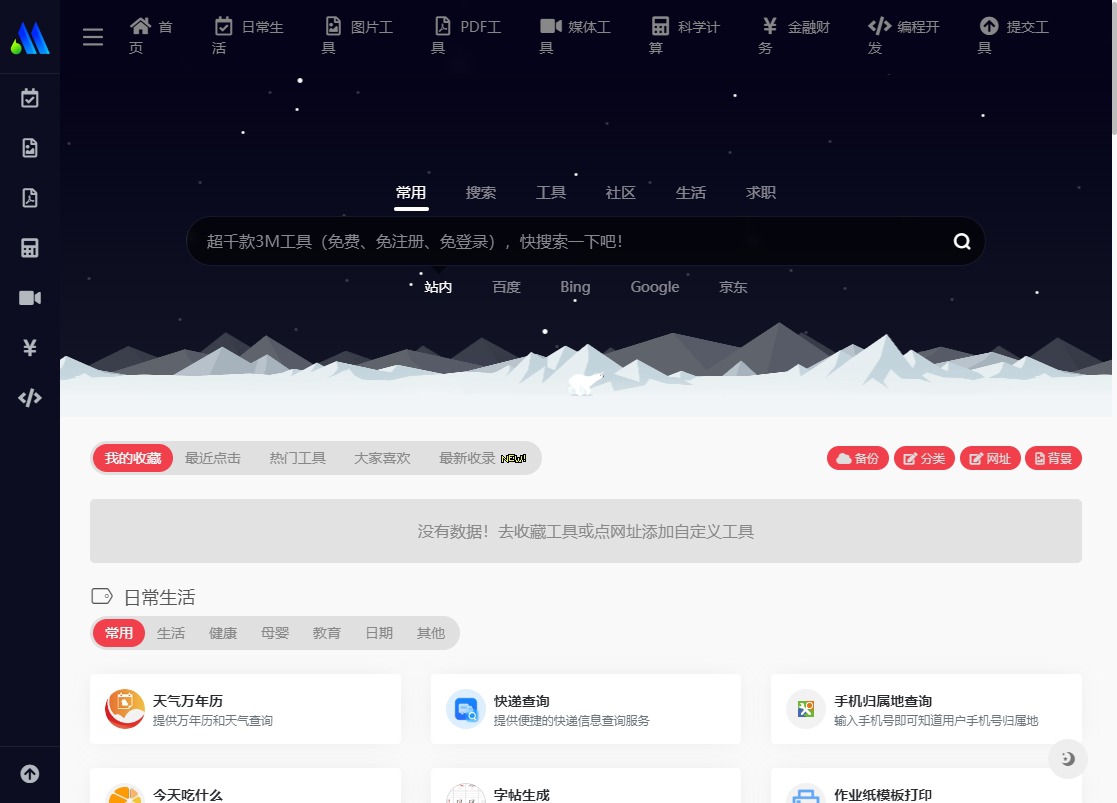Click the 背景 background button
The height and width of the screenshot is (803, 1117).
pos(1053,458)
